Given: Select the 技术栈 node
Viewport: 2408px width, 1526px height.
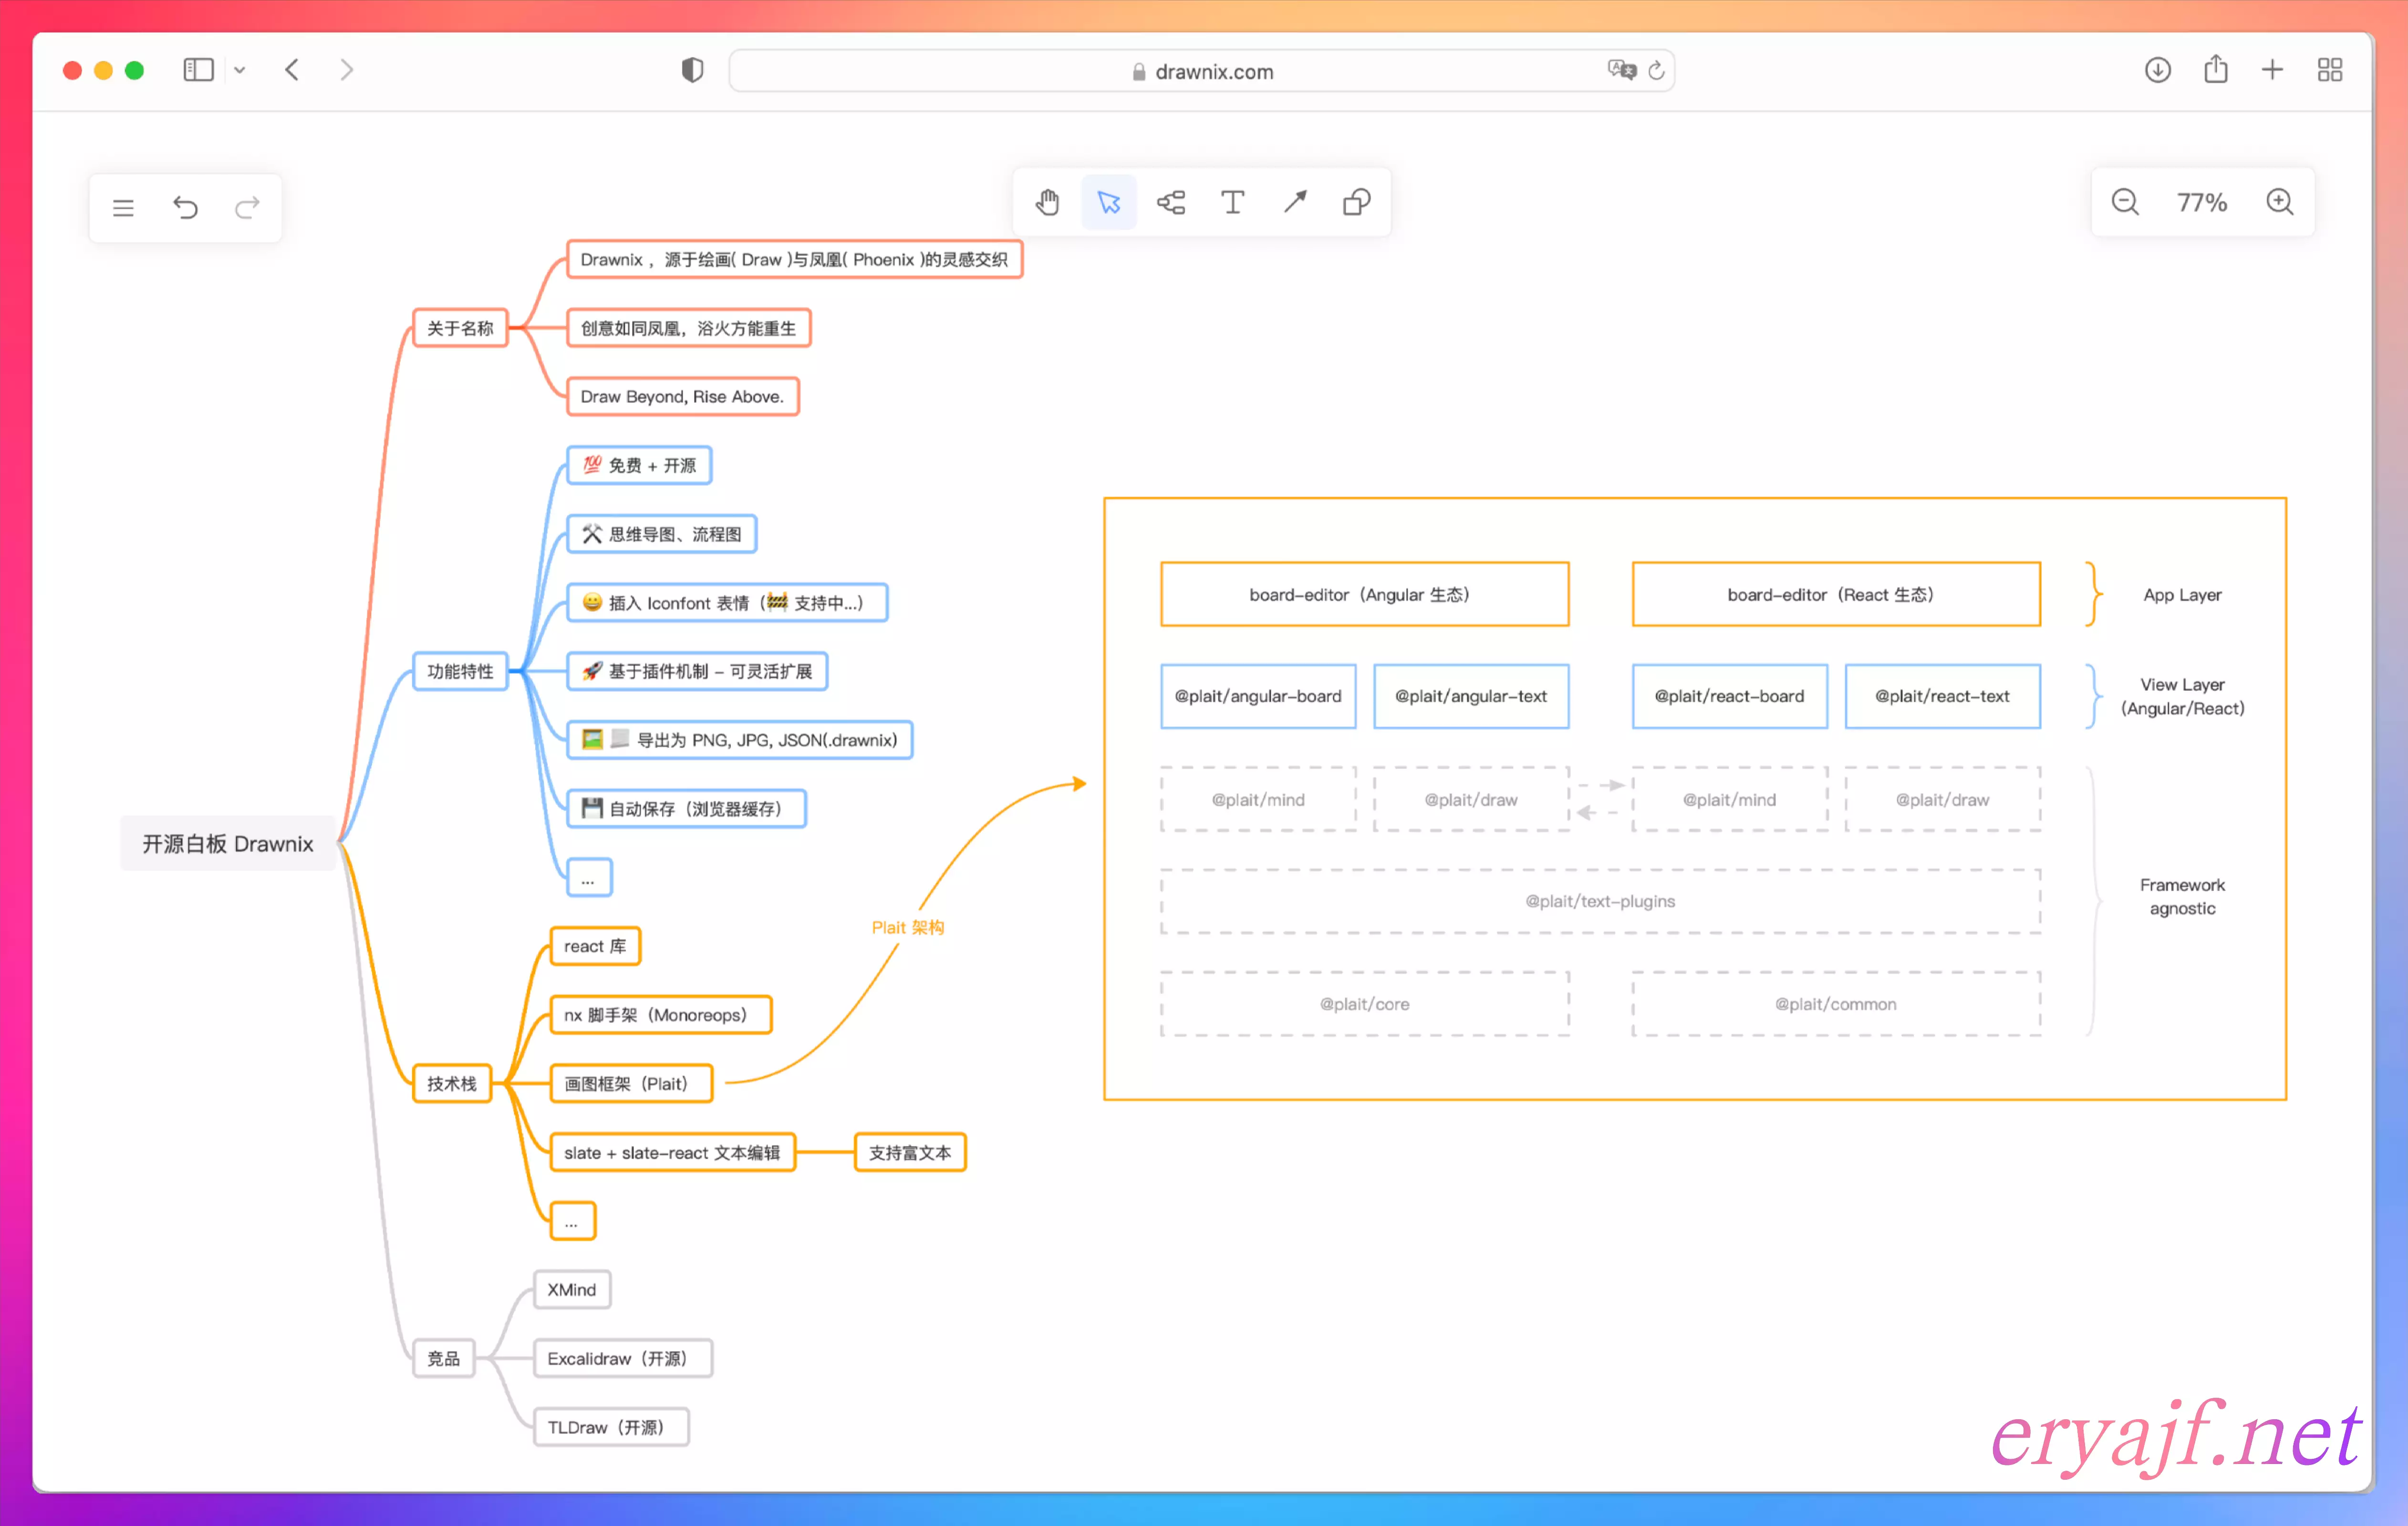Looking at the screenshot, I should pyautogui.click(x=452, y=1084).
